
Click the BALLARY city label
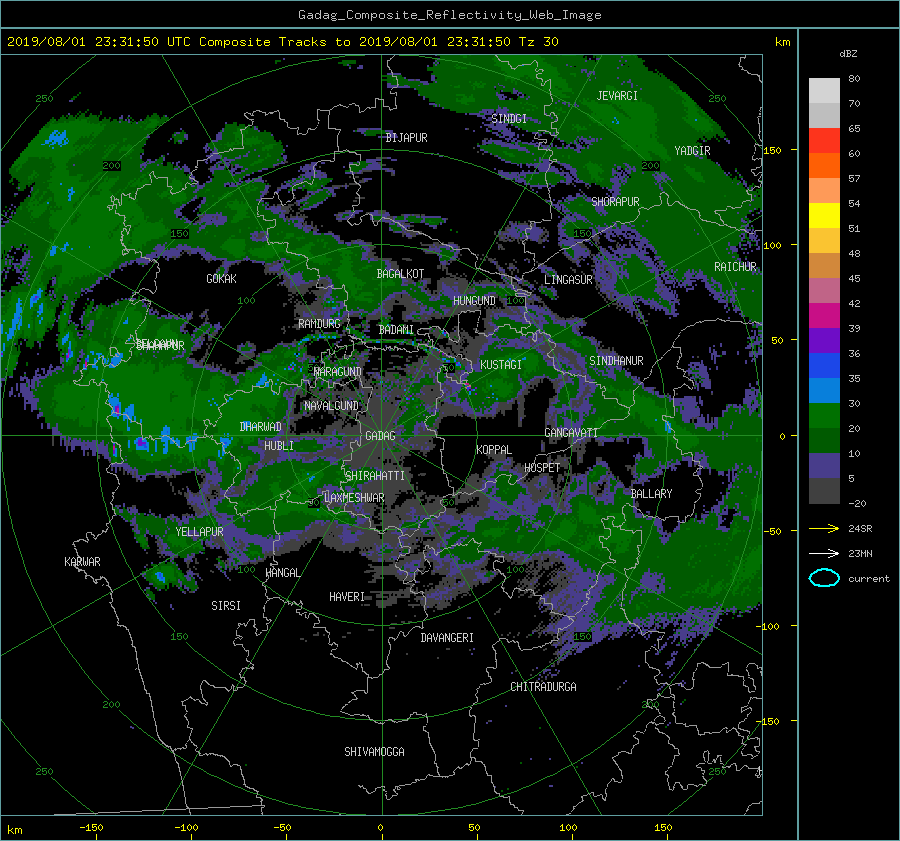tap(651, 494)
